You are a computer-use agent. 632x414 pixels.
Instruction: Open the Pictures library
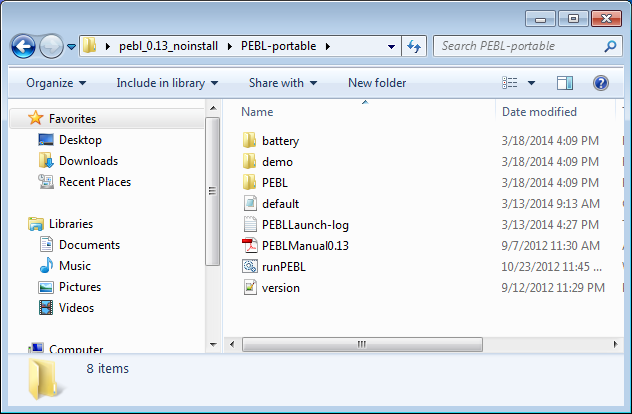tap(80, 287)
